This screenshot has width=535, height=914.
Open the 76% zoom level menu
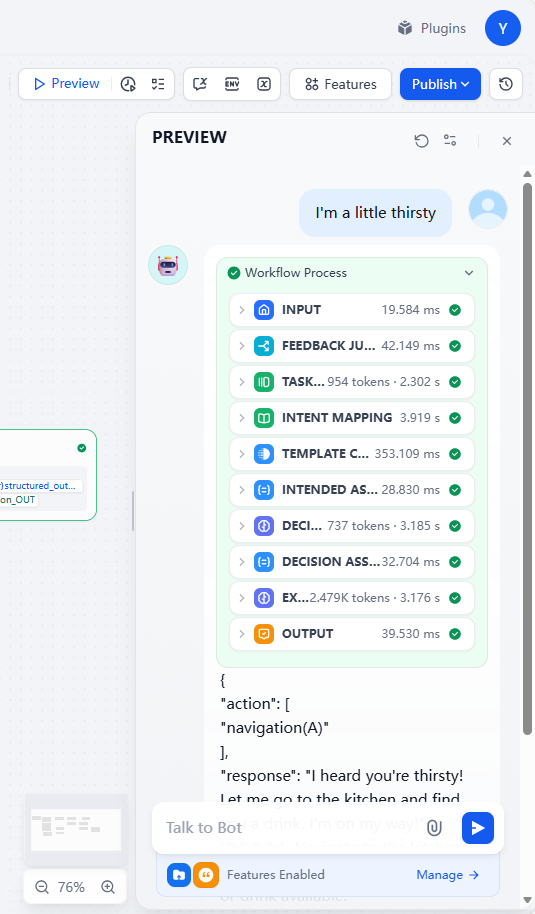coord(72,887)
